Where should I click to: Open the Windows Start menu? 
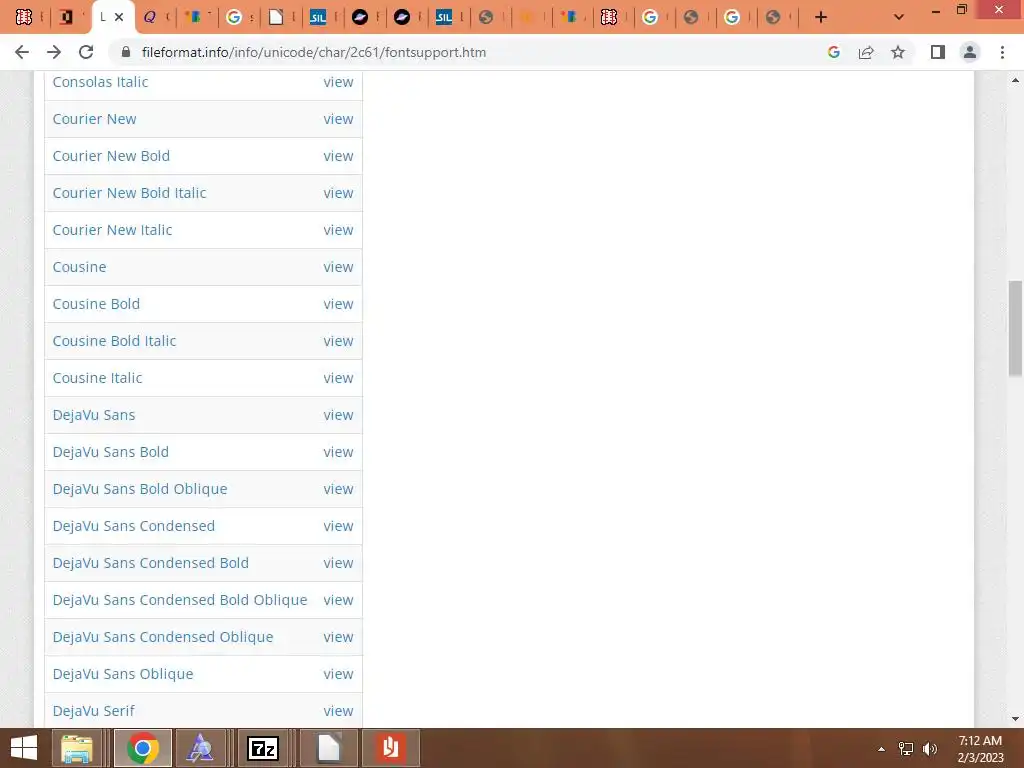24,748
